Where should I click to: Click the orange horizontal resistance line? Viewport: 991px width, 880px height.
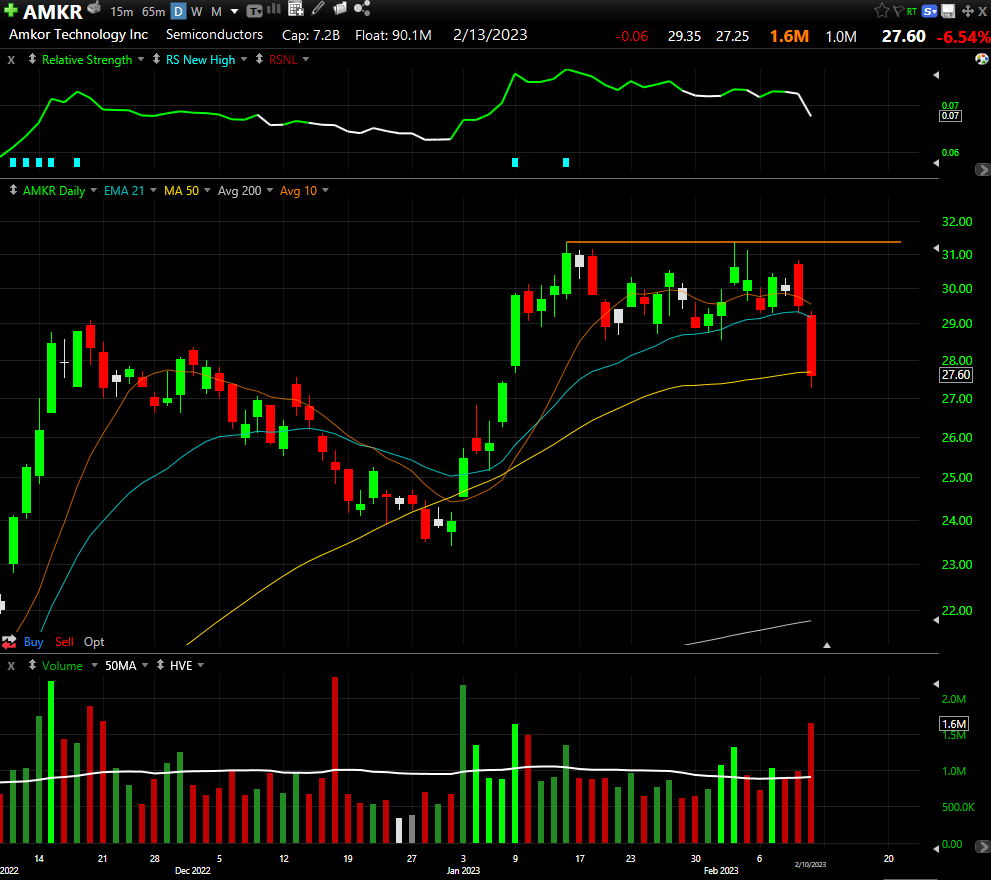pos(733,242)
